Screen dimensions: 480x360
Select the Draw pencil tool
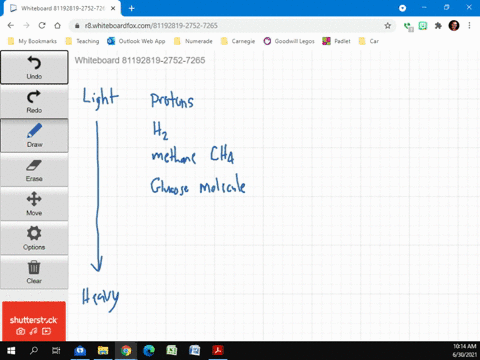coord(34,135)
